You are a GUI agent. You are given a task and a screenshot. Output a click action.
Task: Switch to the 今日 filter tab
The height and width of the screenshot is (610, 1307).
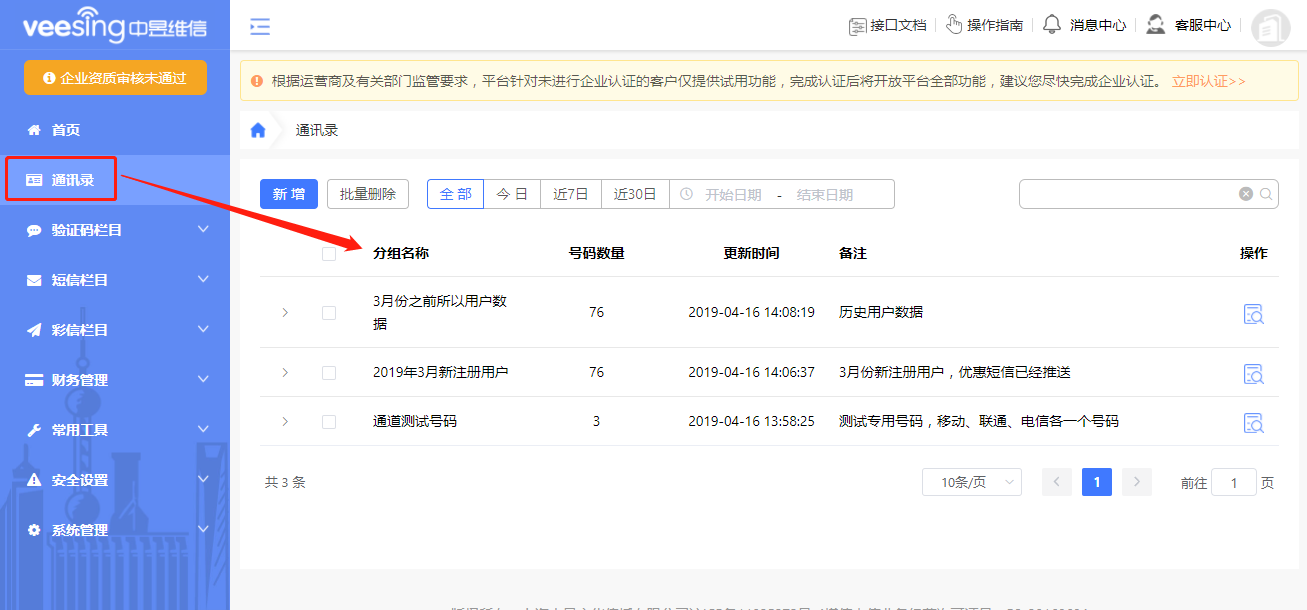[x=511, y=194]
